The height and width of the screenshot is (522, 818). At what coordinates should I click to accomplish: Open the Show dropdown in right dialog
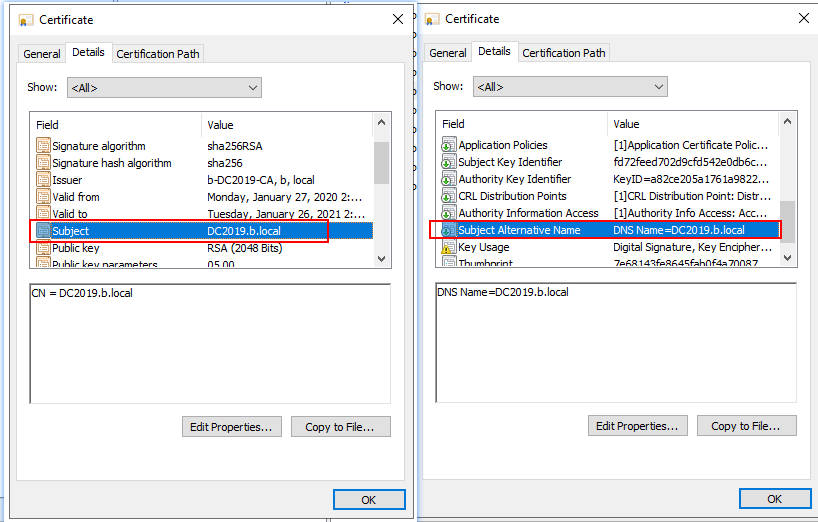[x=570, y=87]
